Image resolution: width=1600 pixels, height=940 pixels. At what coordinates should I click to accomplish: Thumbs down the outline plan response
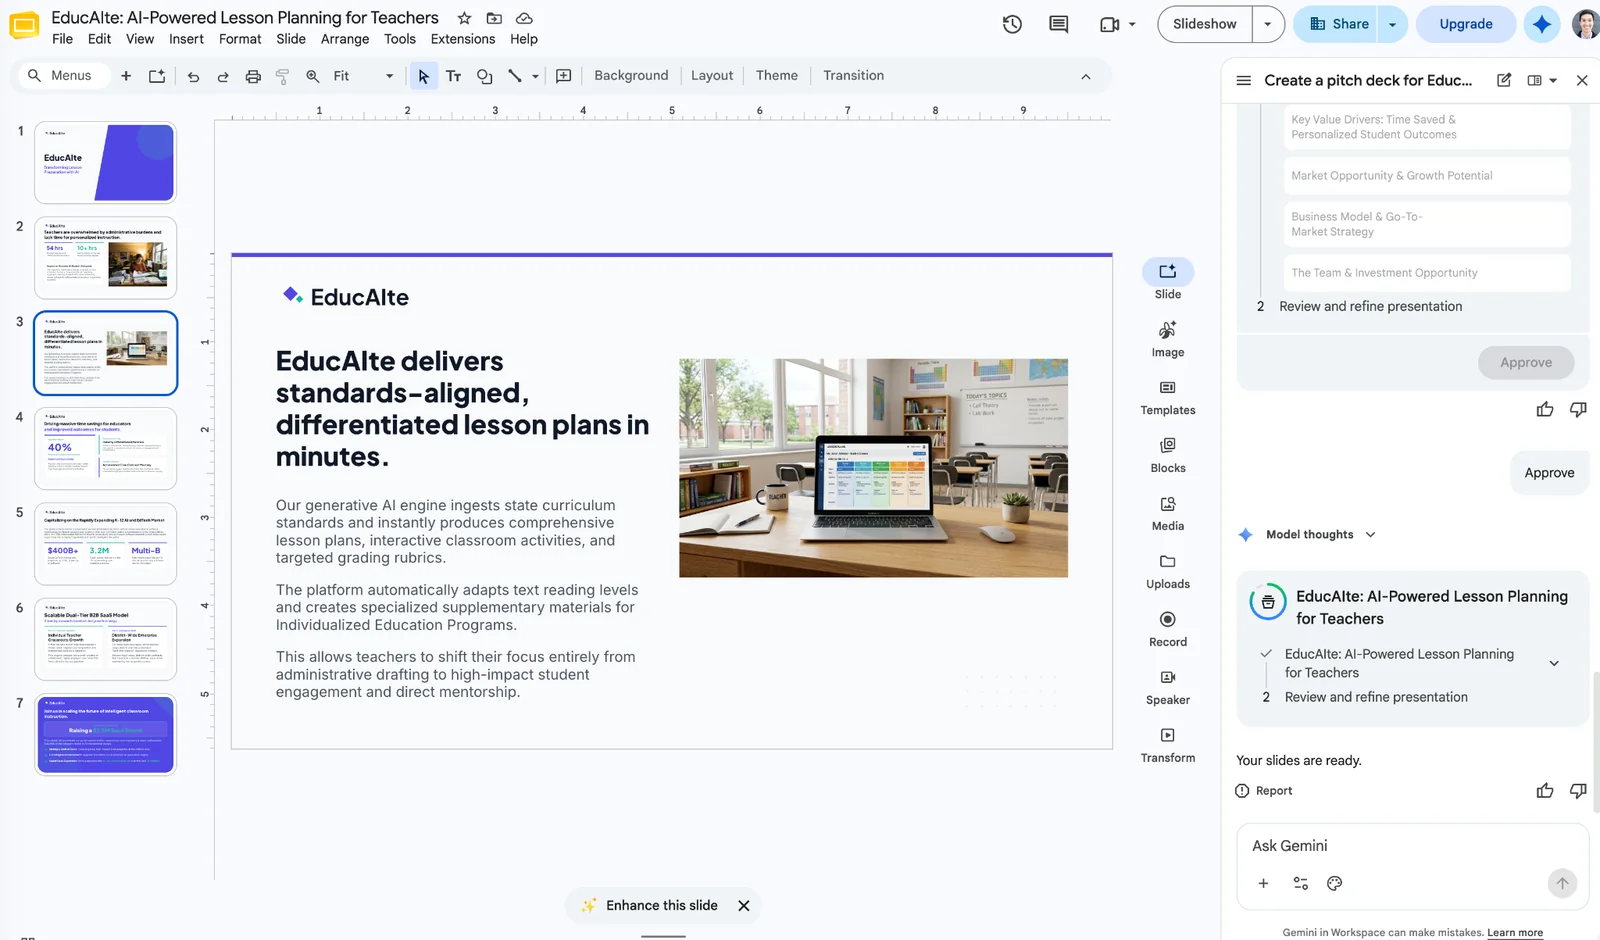tap(1578, 409)
